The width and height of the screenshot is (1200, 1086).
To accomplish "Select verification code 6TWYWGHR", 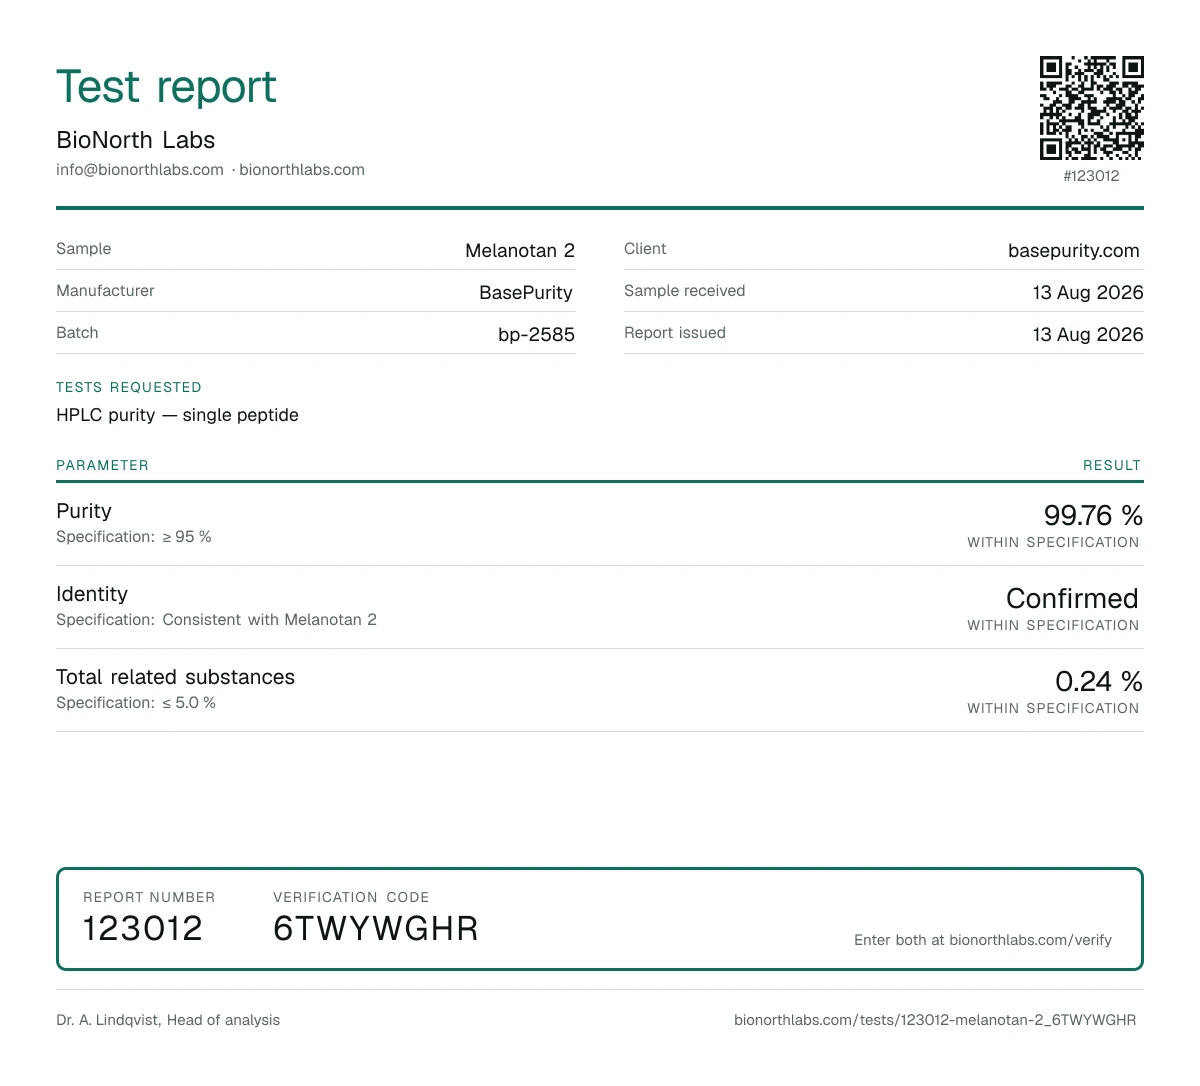I will click(x=376, y=929).
